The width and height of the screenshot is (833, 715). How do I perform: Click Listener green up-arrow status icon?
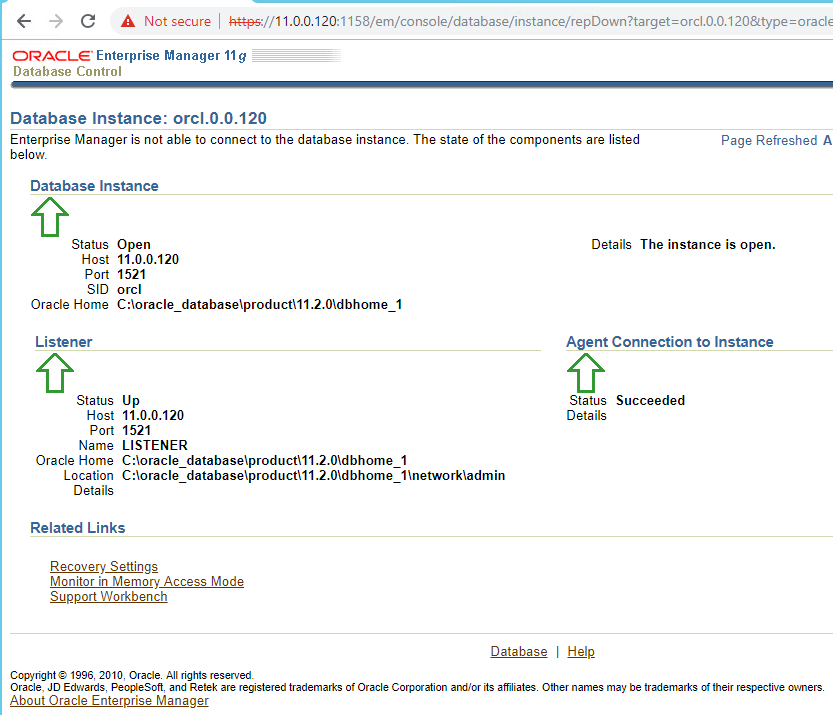click(x=55, y=373)
